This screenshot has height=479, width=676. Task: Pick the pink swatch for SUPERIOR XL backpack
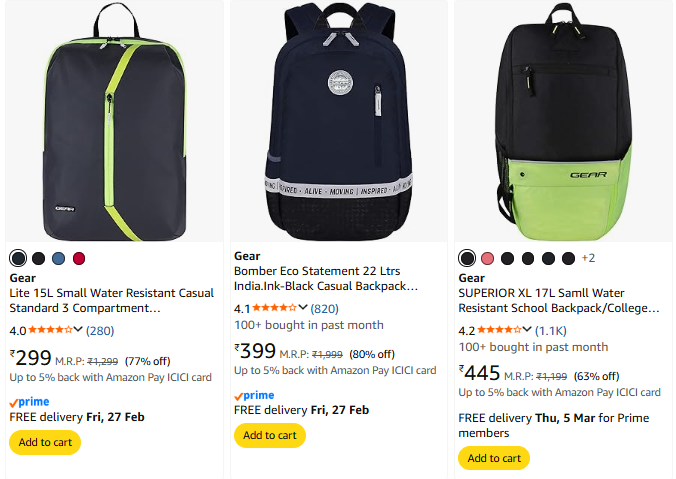point(487,258)
